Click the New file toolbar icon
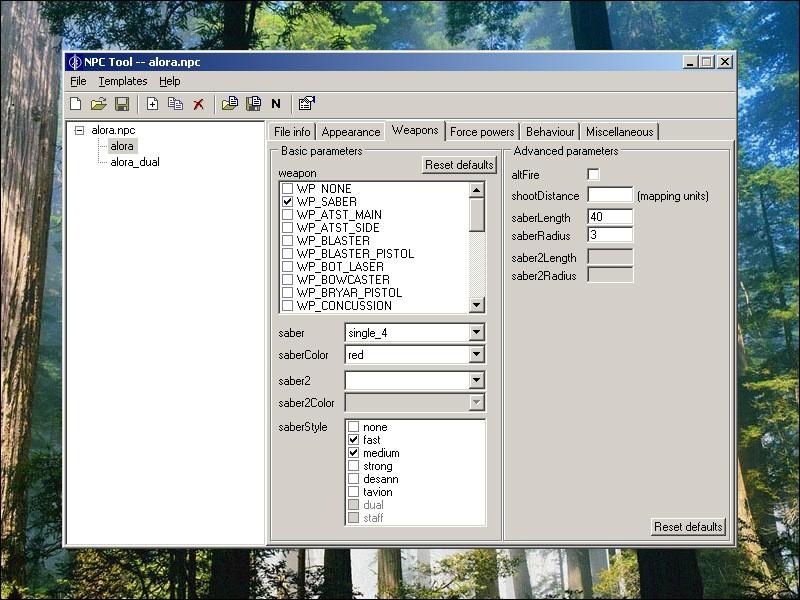Viewport: 800px width, 600px height. coord(76,104)
